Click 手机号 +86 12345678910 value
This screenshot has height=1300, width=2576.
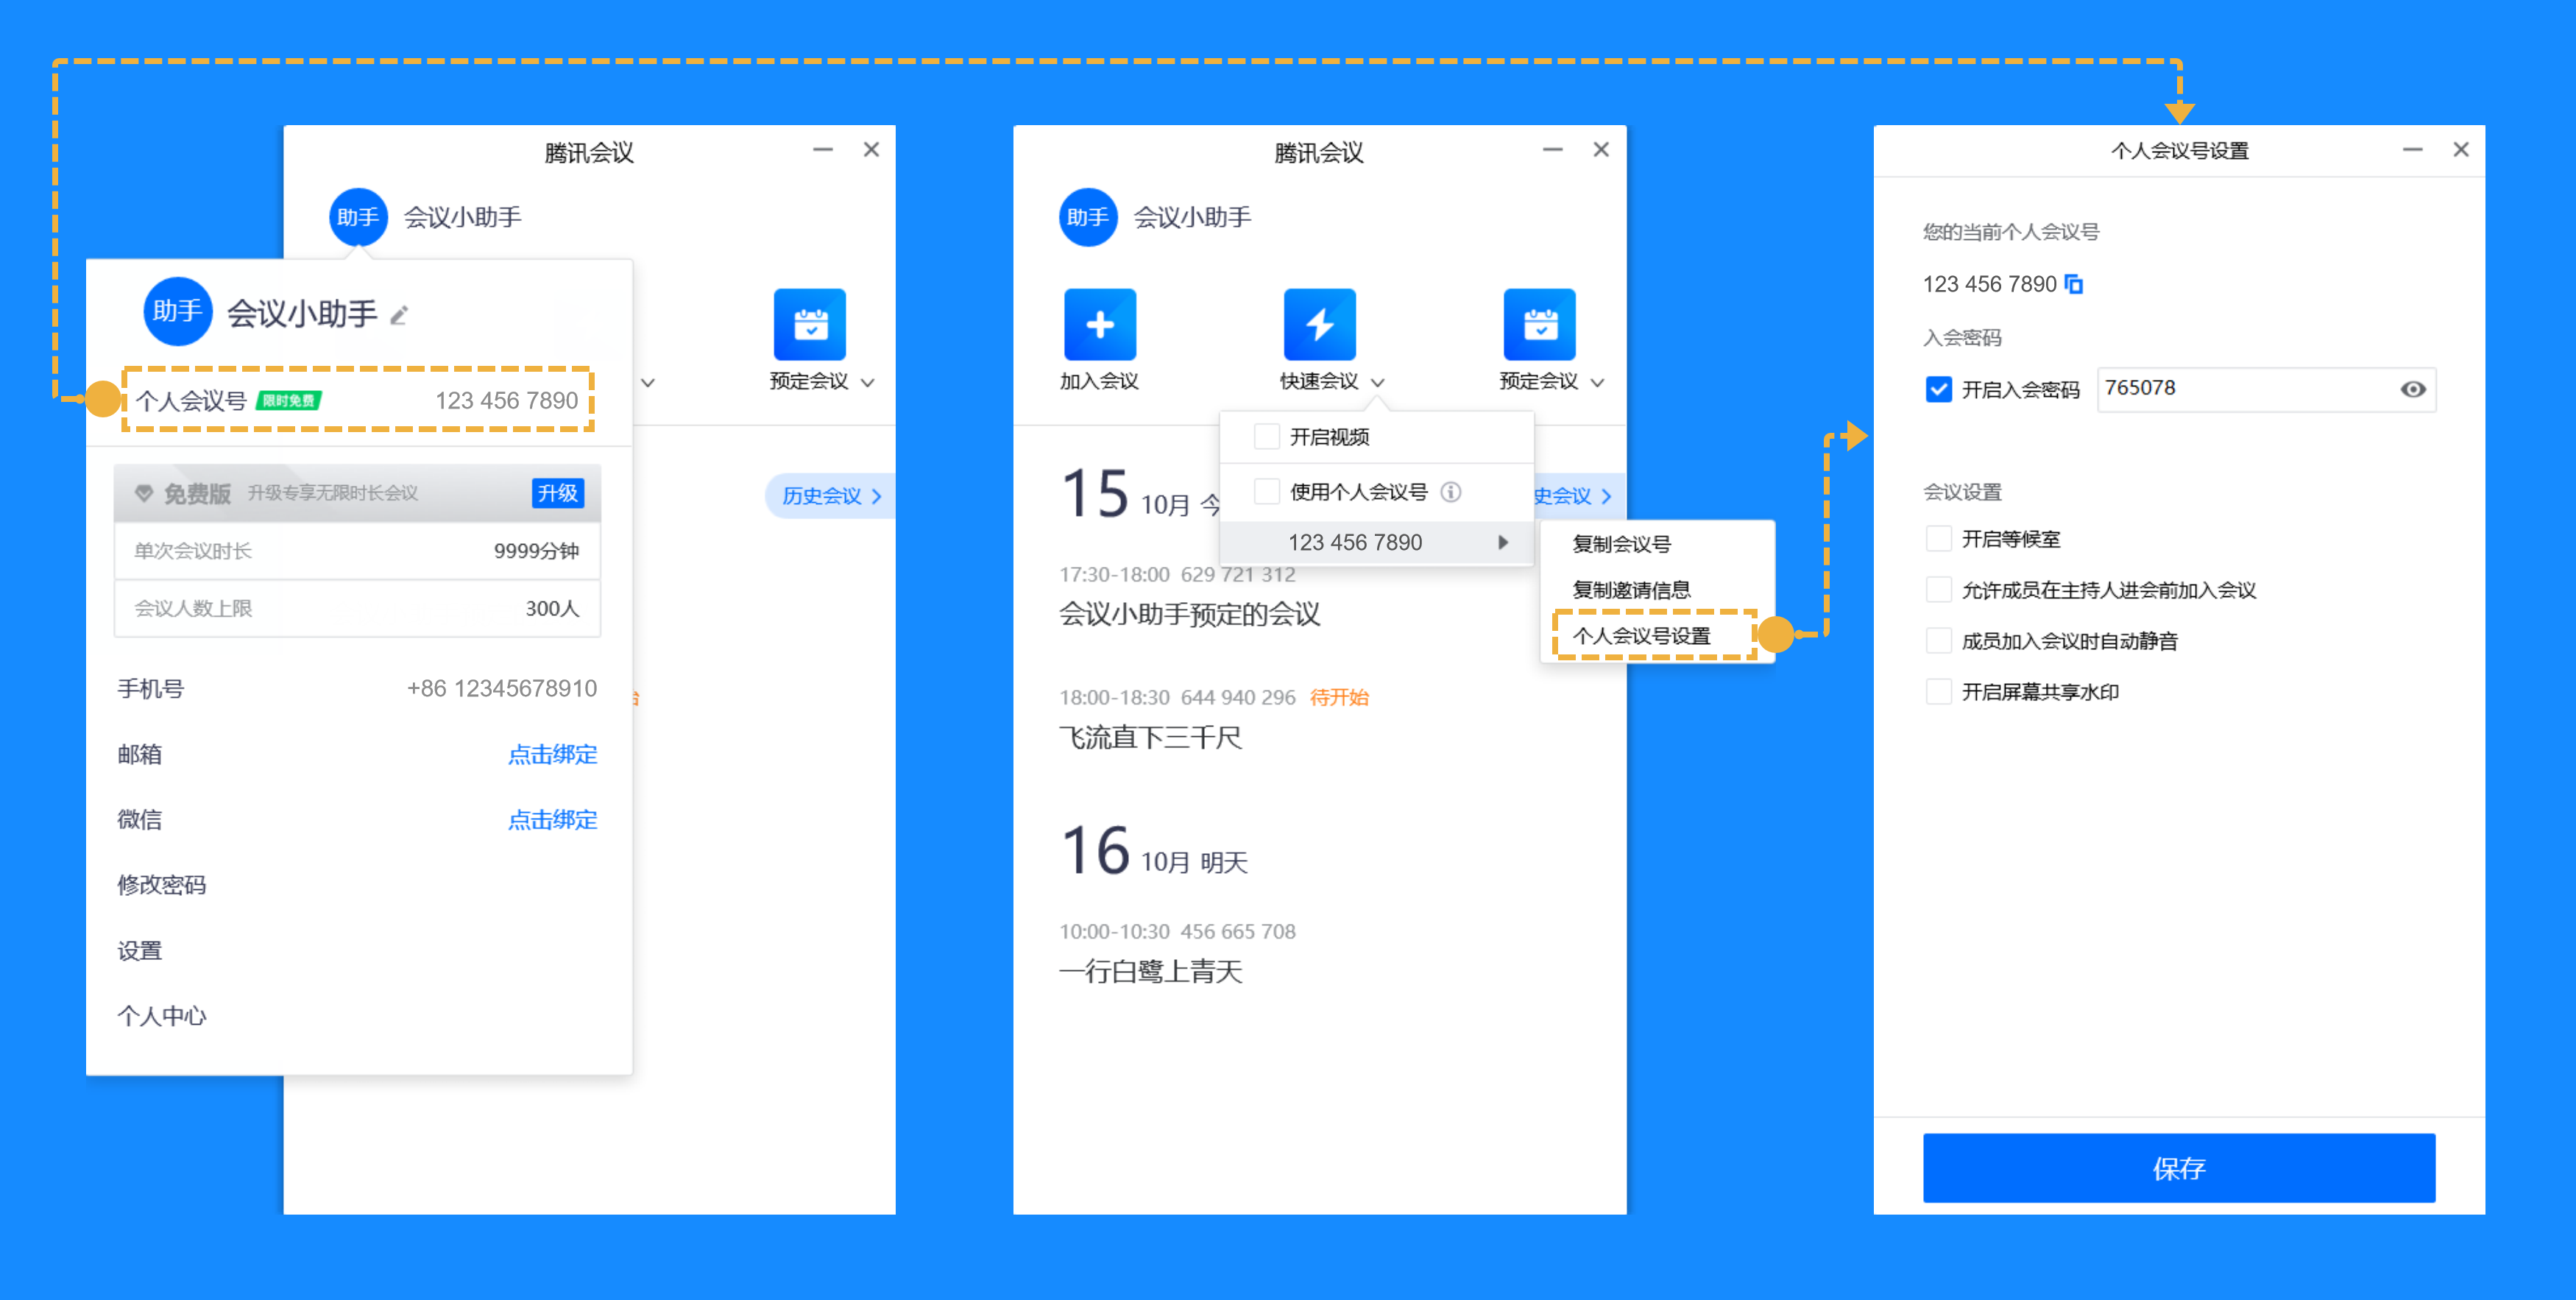[501, 689]
